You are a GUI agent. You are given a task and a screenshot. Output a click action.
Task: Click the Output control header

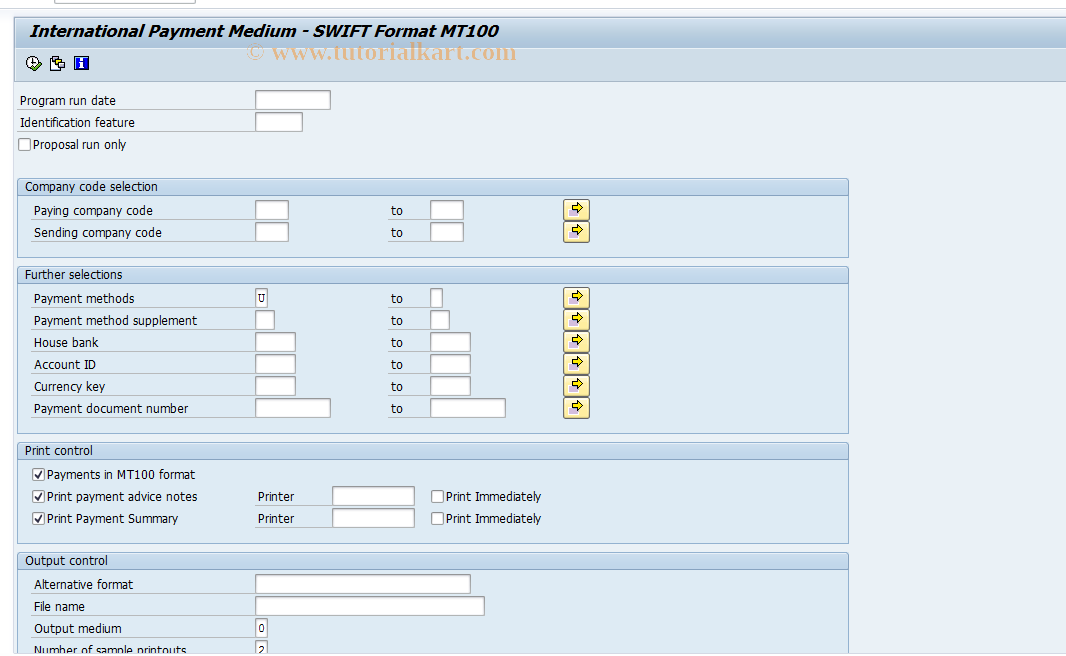[x=66, y=560]
